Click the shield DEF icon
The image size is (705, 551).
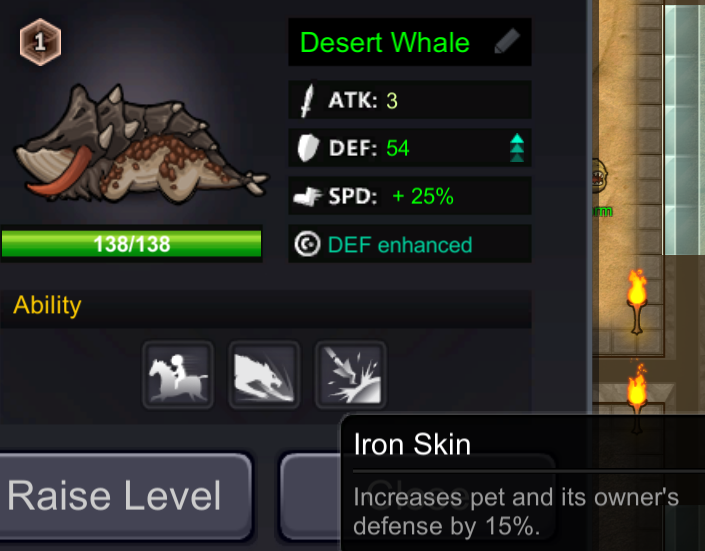[308, 148]
